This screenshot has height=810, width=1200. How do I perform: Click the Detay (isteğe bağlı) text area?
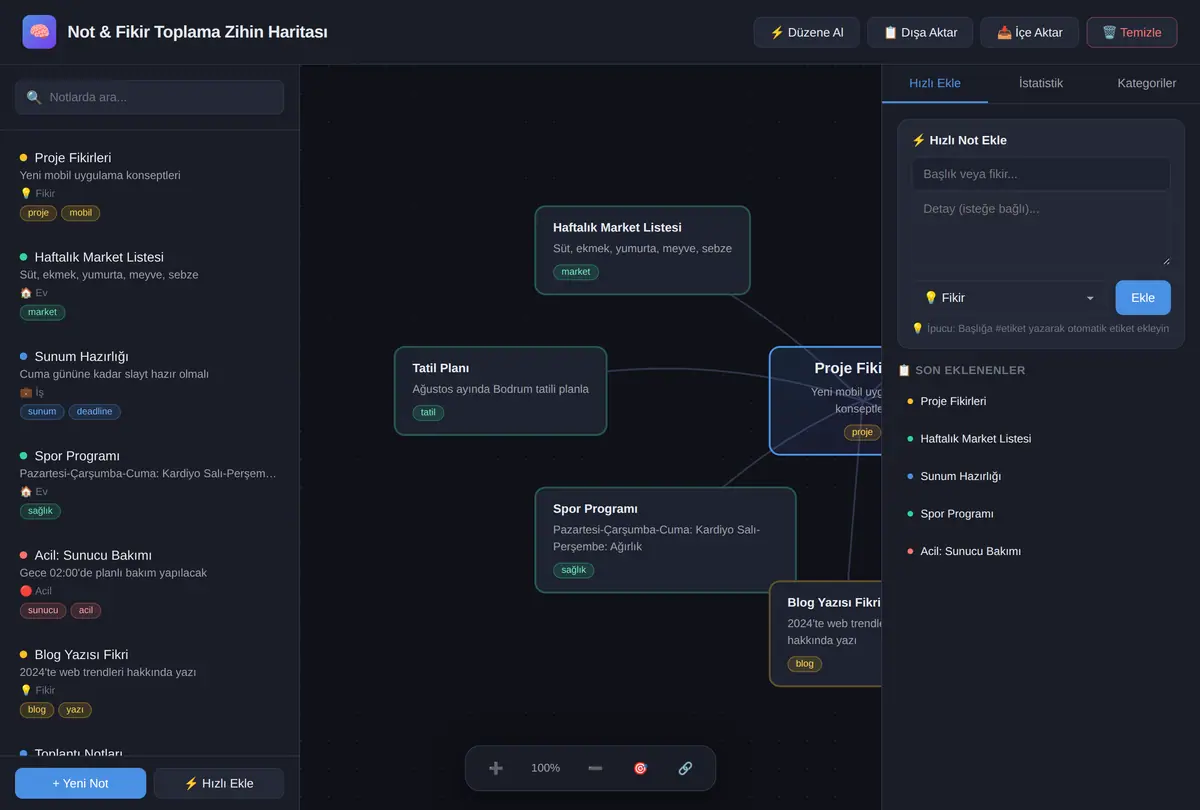click(1041, 231)
